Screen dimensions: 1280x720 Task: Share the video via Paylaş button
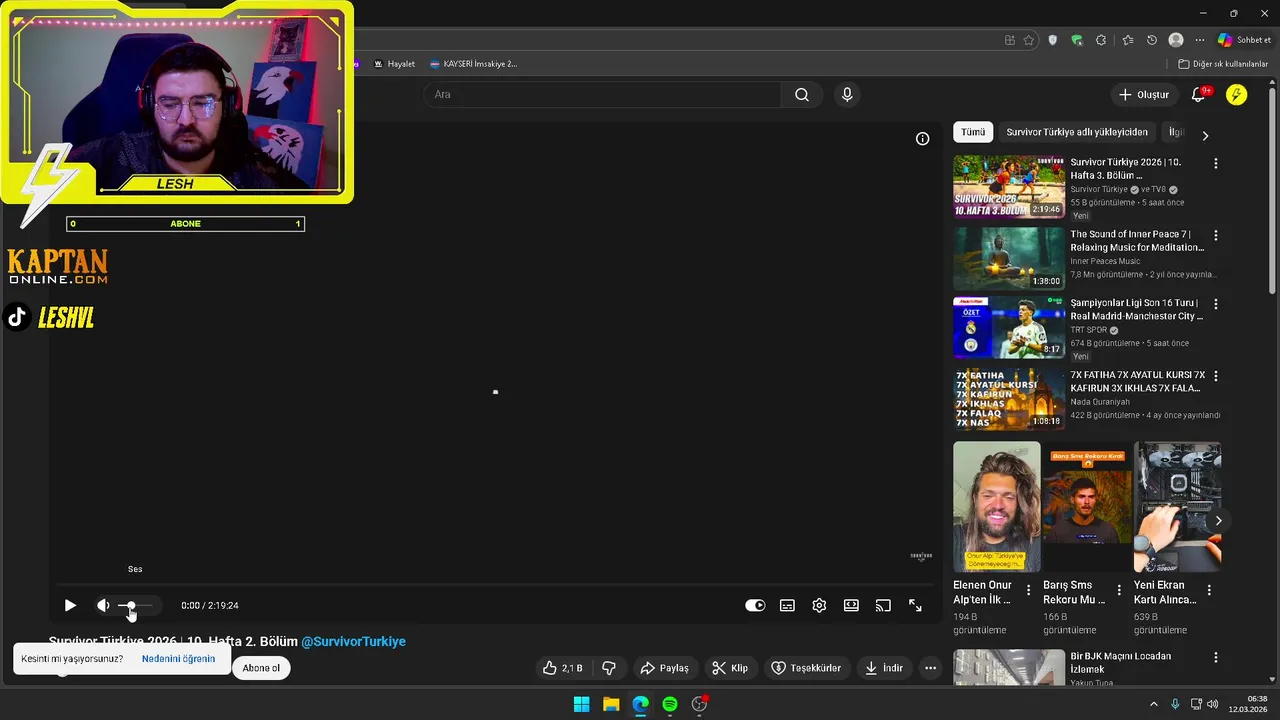665,668
